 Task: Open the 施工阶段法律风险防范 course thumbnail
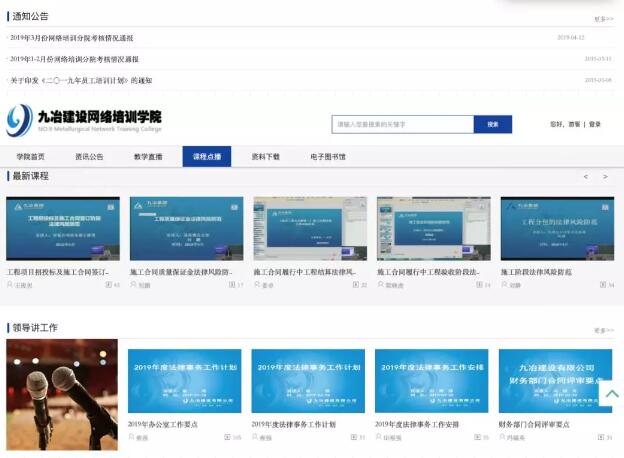pyautogui.click(x=557, y=229)
